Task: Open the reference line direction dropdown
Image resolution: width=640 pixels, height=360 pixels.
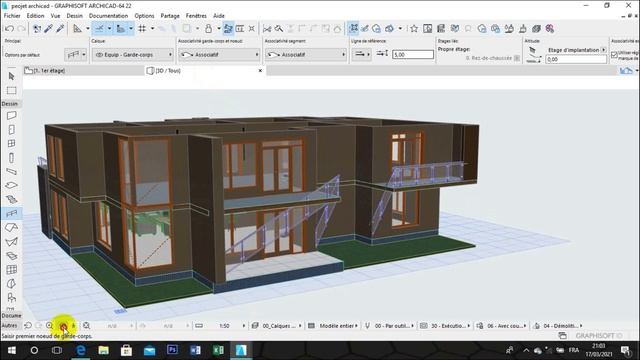Action: click(x=361, y=54)
